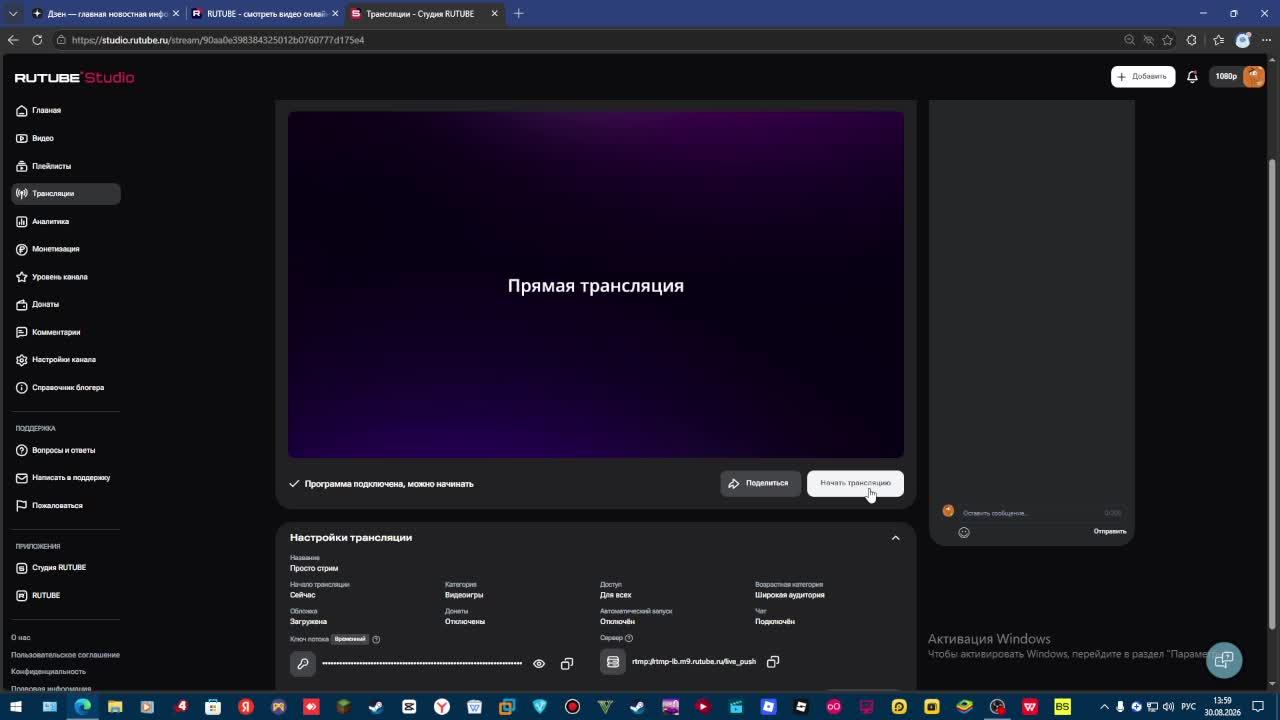Show hidden system tray icons
Image resolution: width=1280 pixels, height=720 pixels.
click(x=1104, y=707)
